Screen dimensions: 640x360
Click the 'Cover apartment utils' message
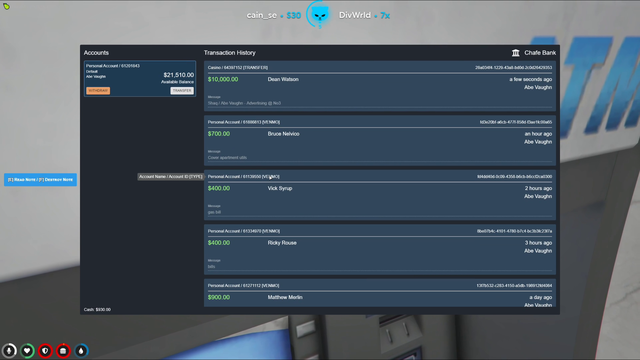point(227,158)
